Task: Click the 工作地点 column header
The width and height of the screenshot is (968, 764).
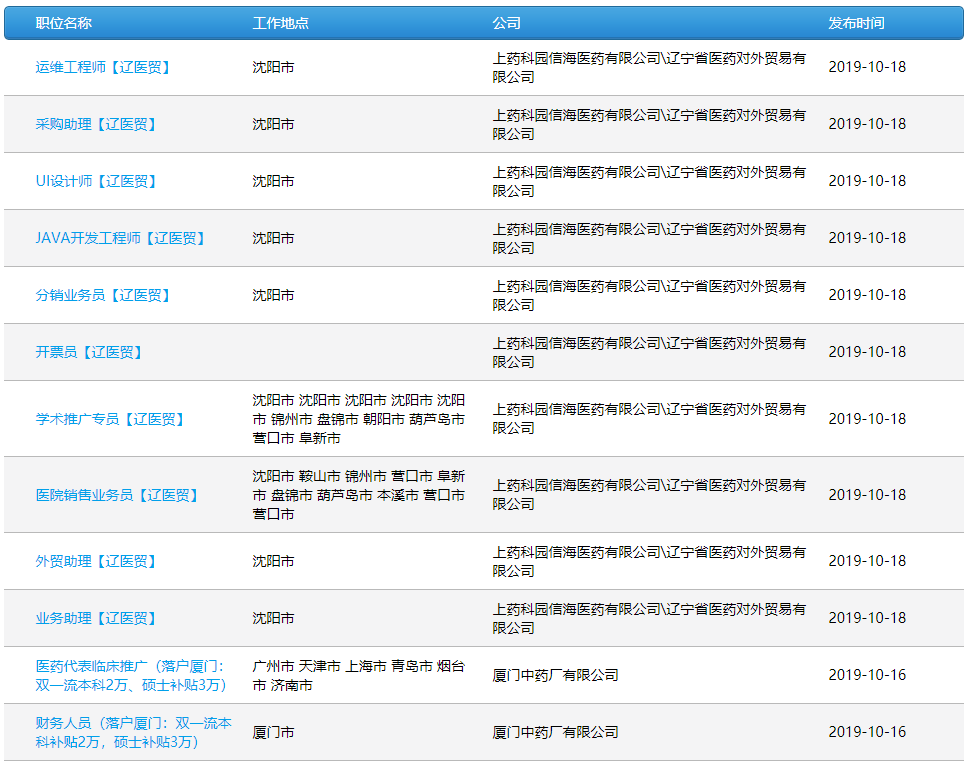Action: (x=281, y=23)
